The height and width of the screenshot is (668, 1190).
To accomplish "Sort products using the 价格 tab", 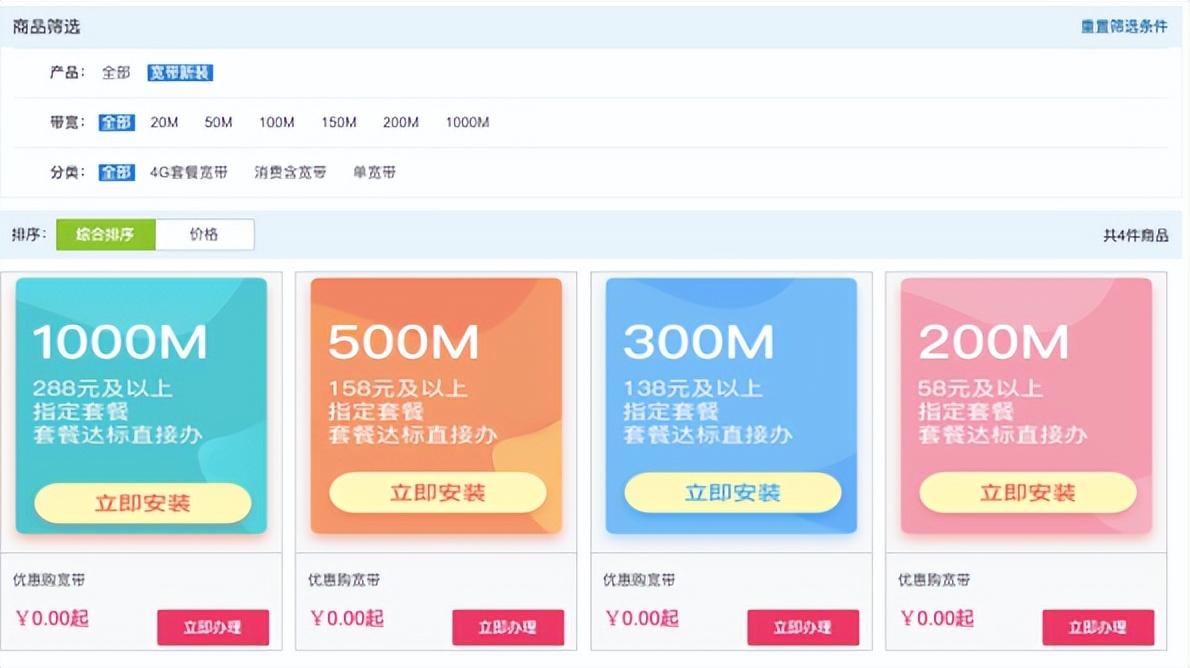I will [x=204, y=235].
